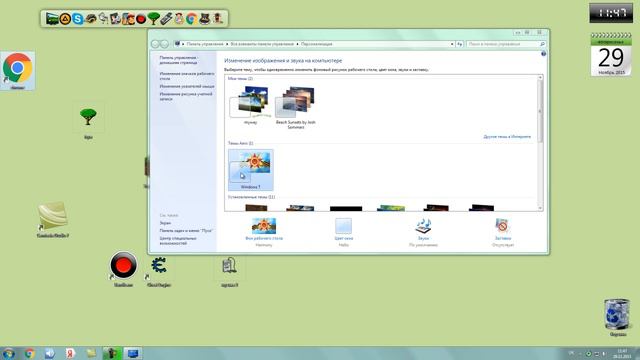Select the Beach Sunsets by Josh Sommers theme

point(295,107)
